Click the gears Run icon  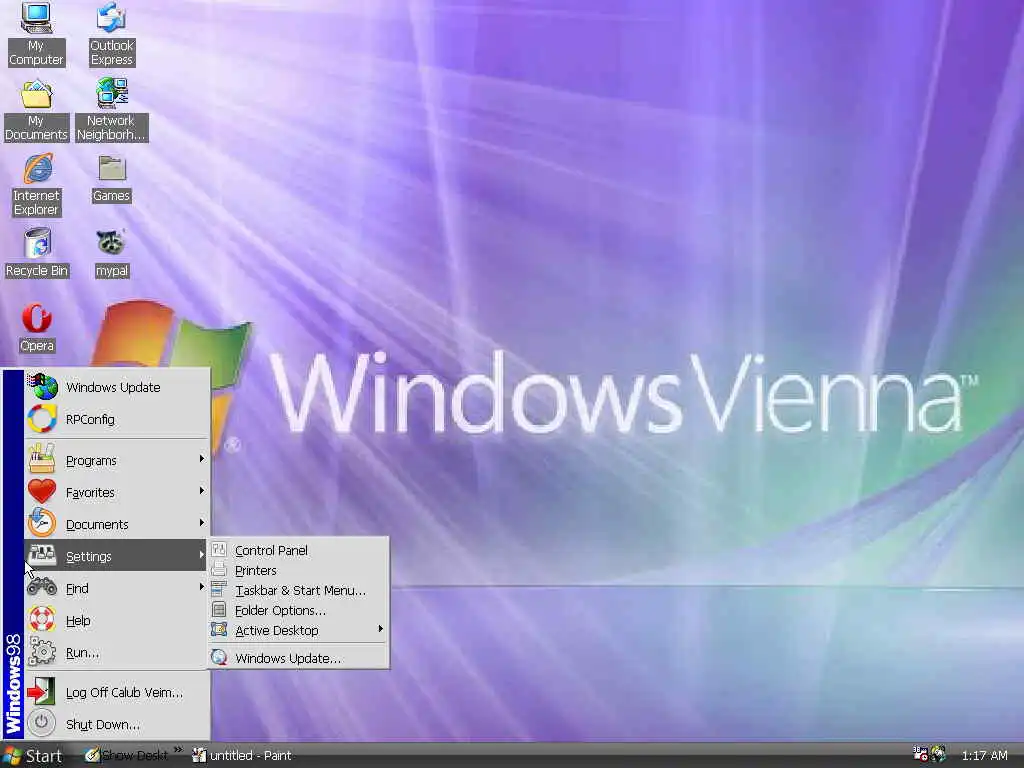click(42, 652)
